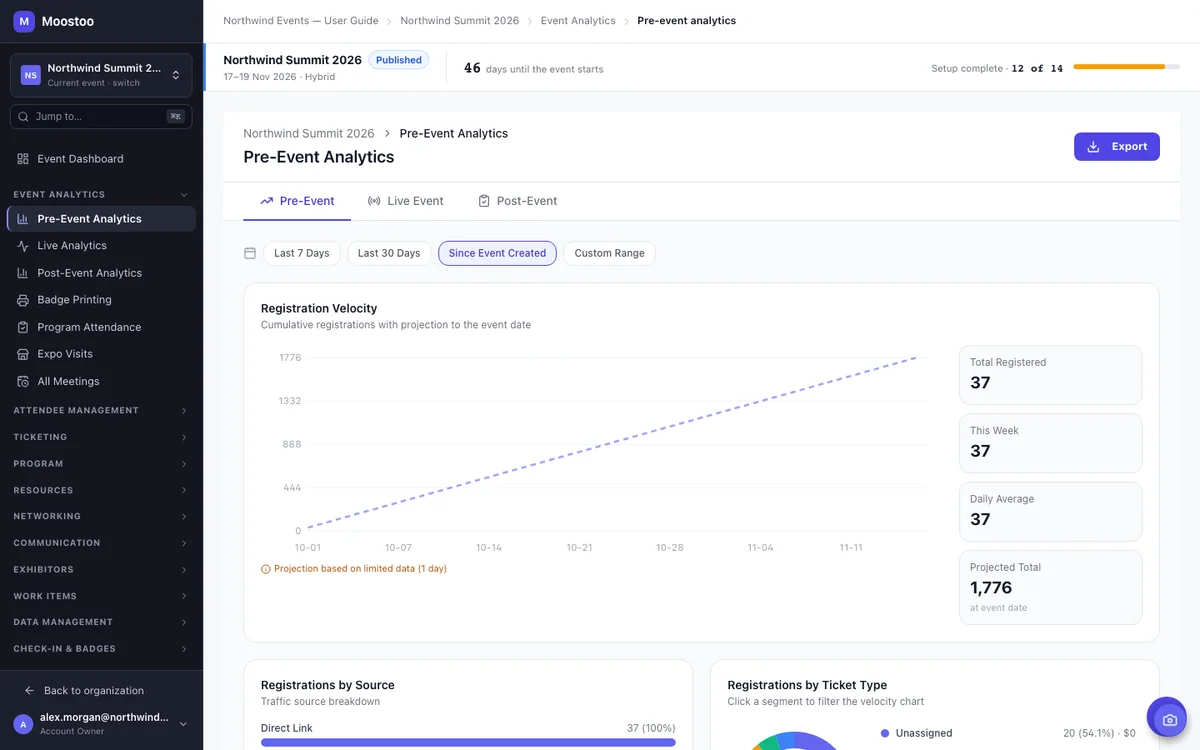The image size is (1200, 750).
Task: Click the Program Attendance clipboard icon
Action: 23,327
